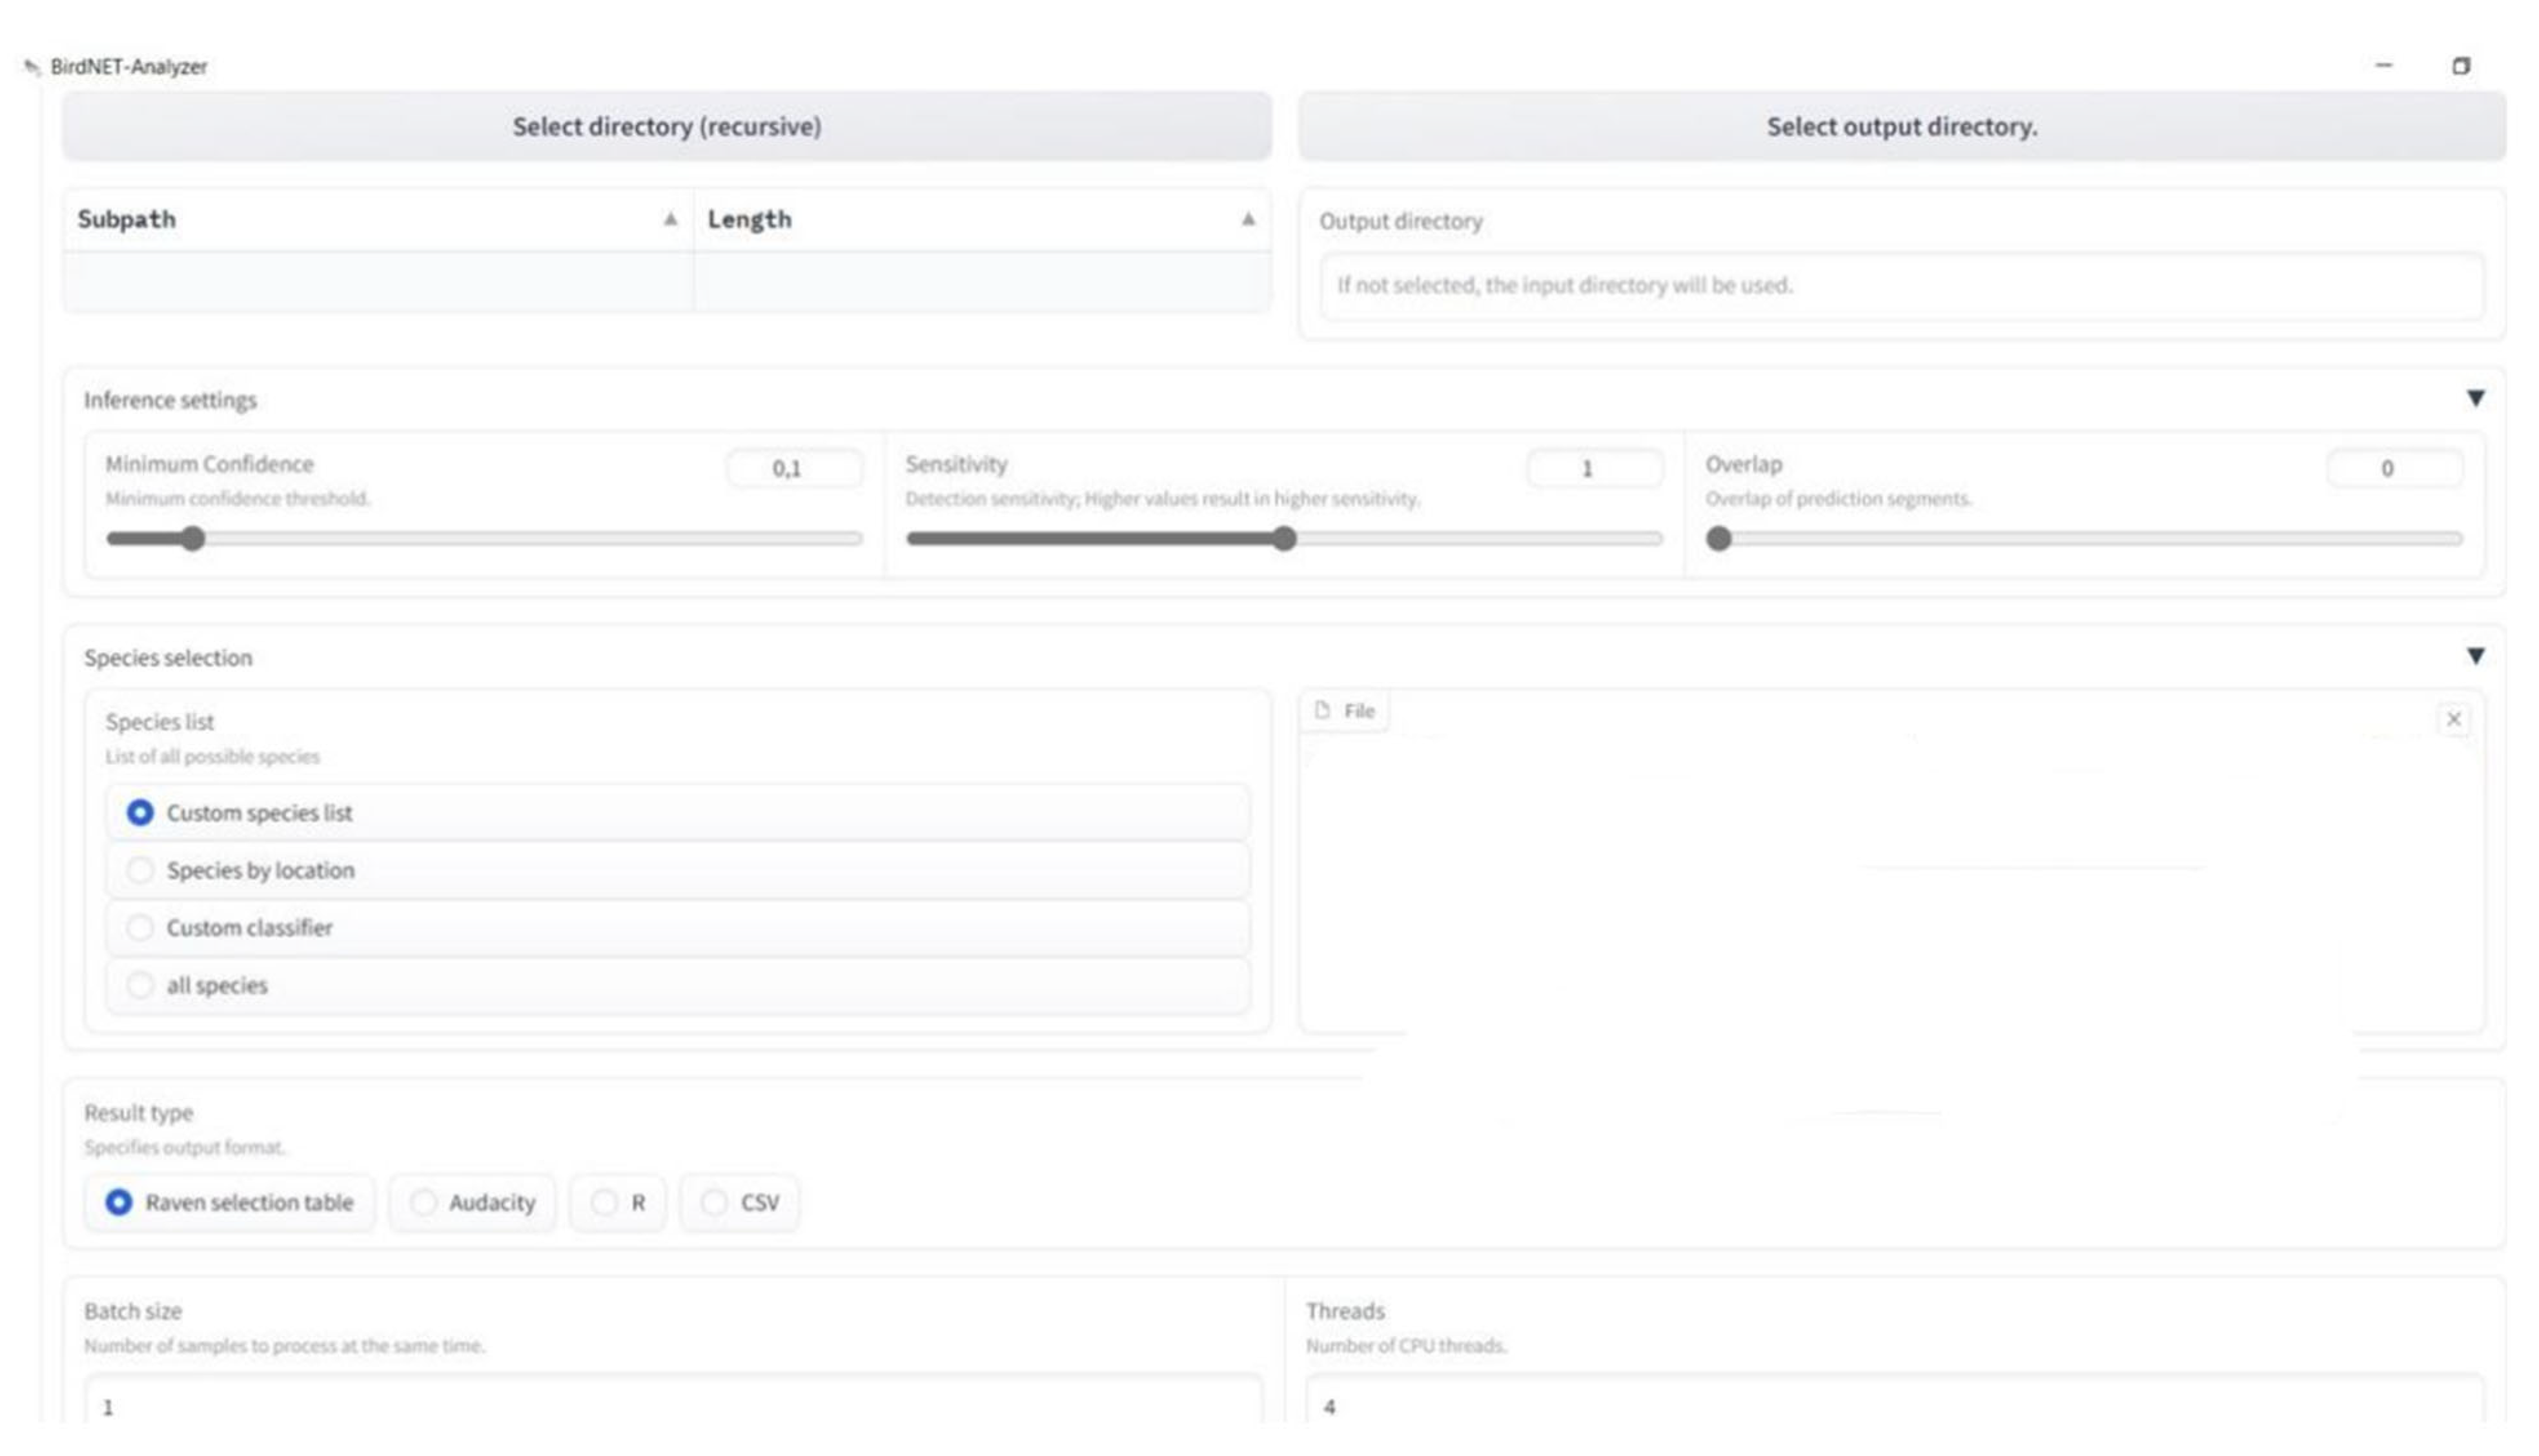Collapse the Species selection section
The width and height of the screenshot is (2539, 1456).
click(2475, 657)
